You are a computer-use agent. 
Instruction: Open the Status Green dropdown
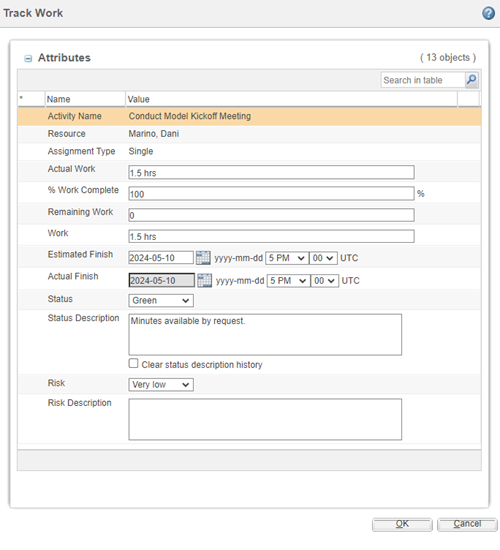pyautogui.click(x=161, y=301)
